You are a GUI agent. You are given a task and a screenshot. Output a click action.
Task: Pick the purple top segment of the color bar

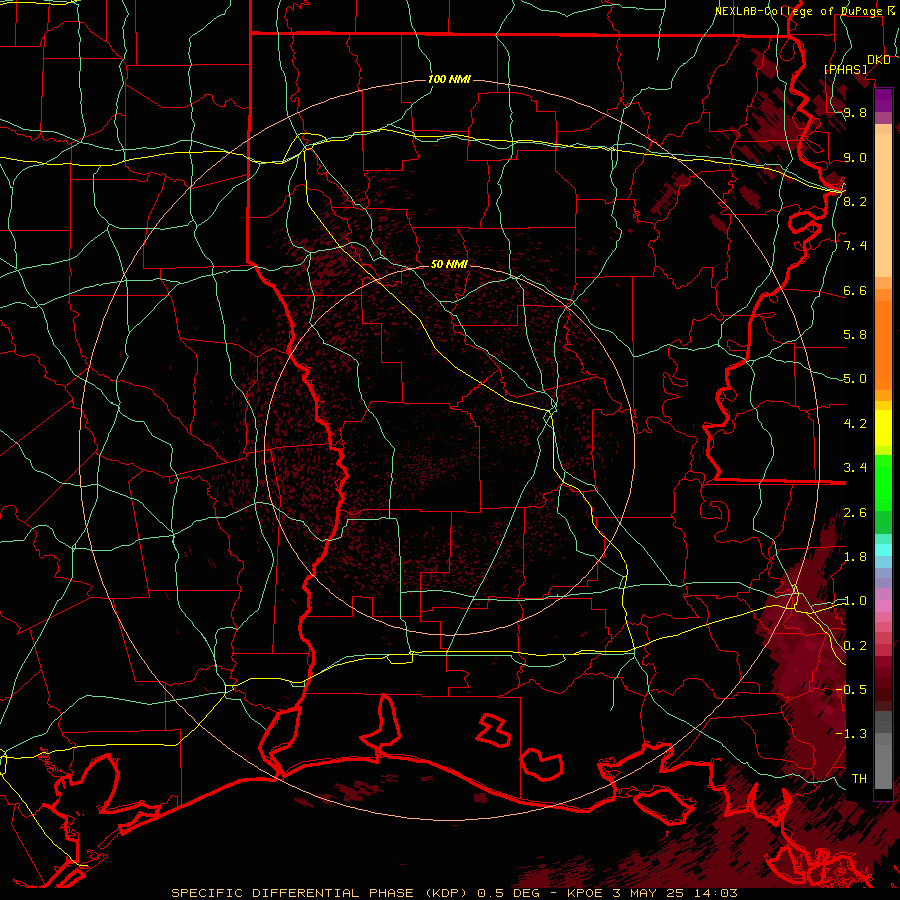pos(883,100)
